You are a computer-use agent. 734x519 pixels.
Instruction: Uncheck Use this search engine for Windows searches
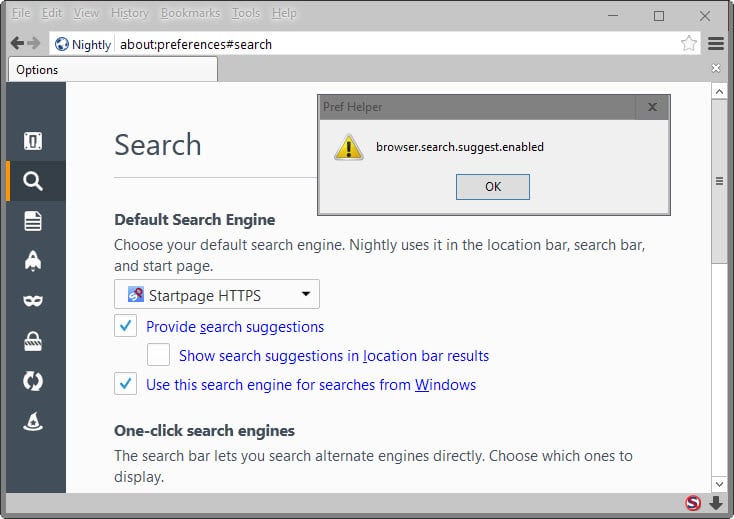click(x=125, y=384)
